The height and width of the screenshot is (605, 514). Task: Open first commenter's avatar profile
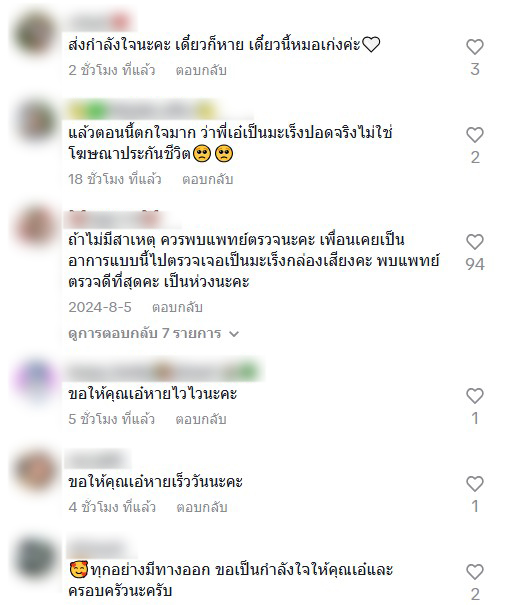tap(36, 34)
